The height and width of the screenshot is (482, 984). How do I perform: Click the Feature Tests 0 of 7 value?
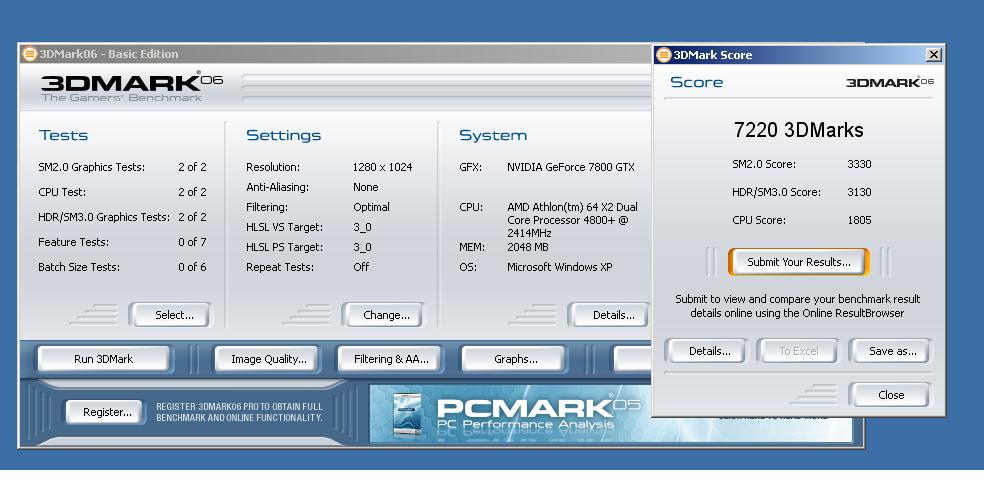[x=192, y=242]
